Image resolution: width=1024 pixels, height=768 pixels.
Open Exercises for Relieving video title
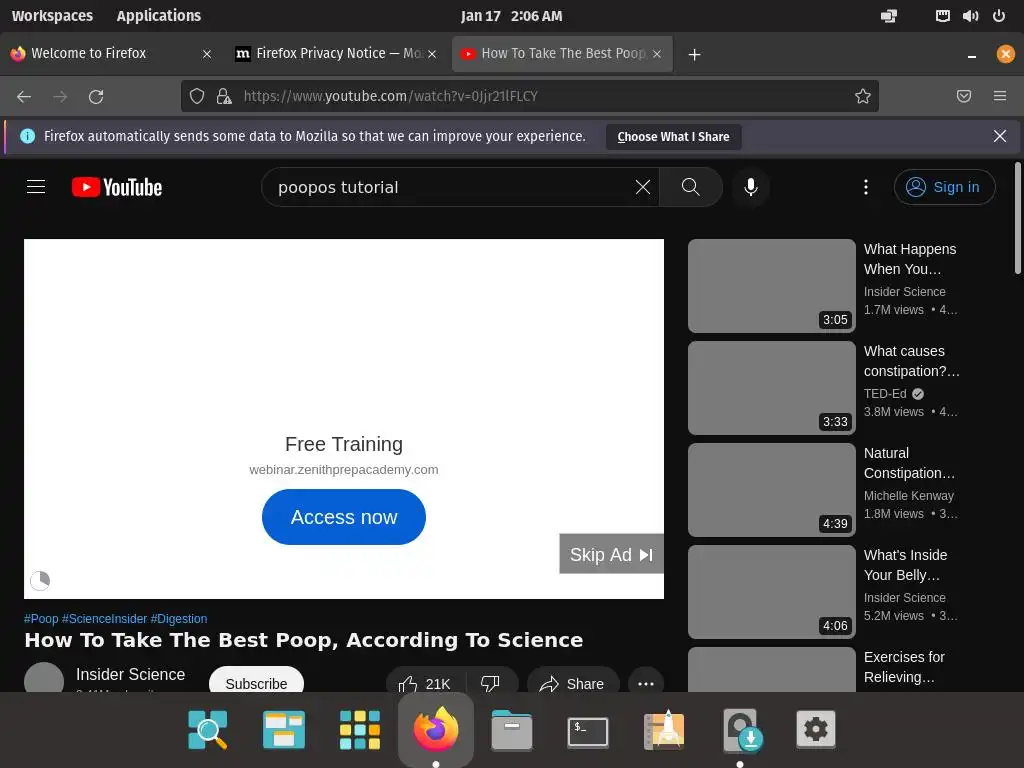pos(904,667)
